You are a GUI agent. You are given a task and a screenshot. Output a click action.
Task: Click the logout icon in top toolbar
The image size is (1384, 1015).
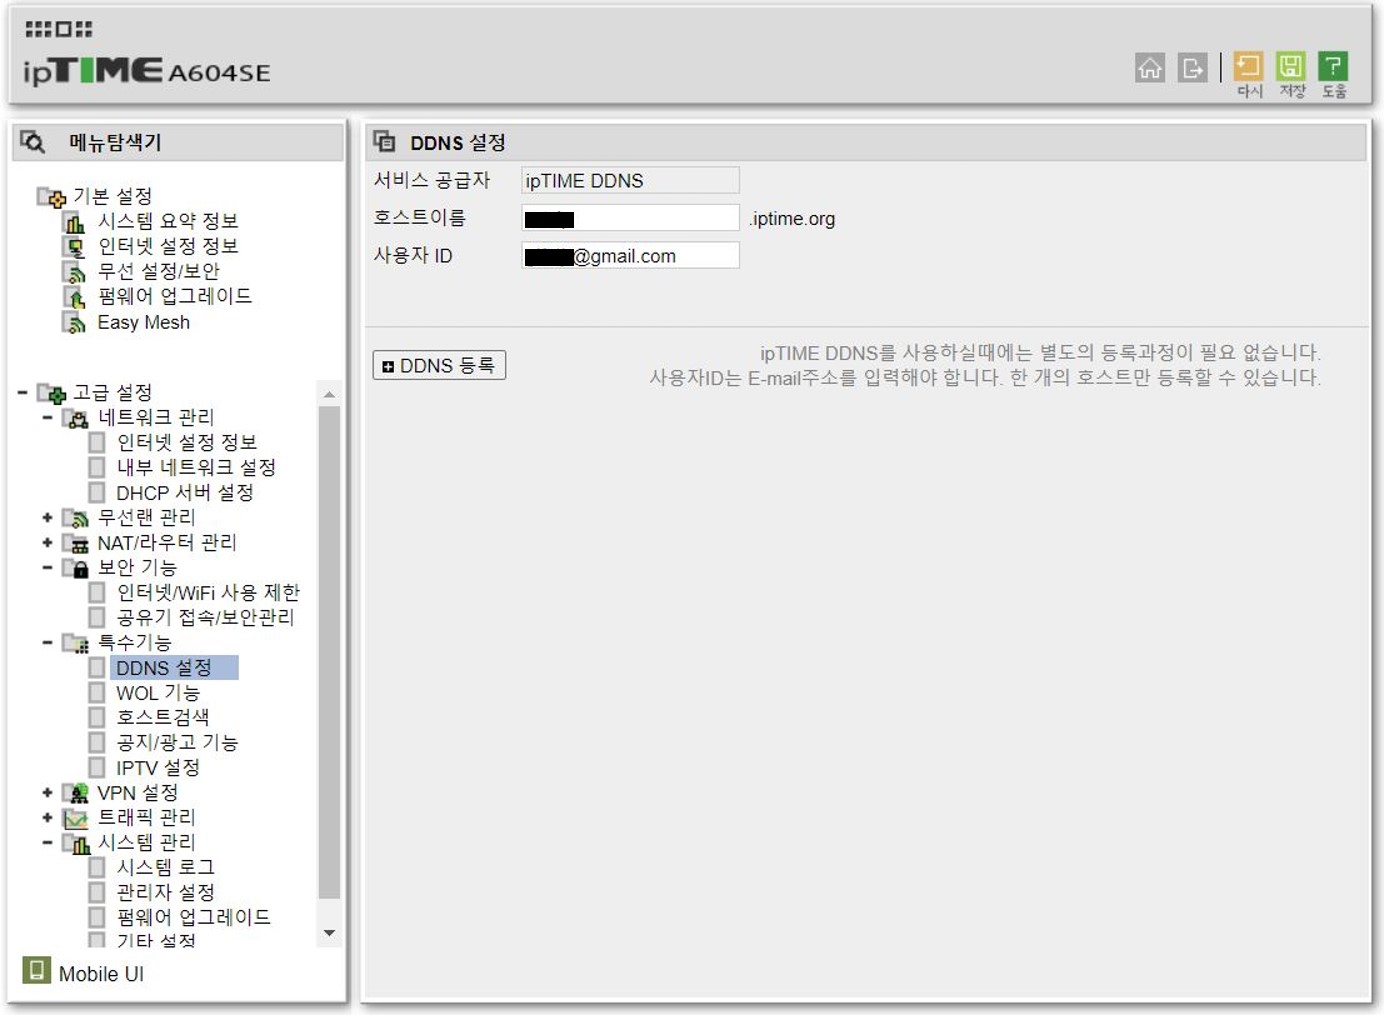(x=1192, y=67)
